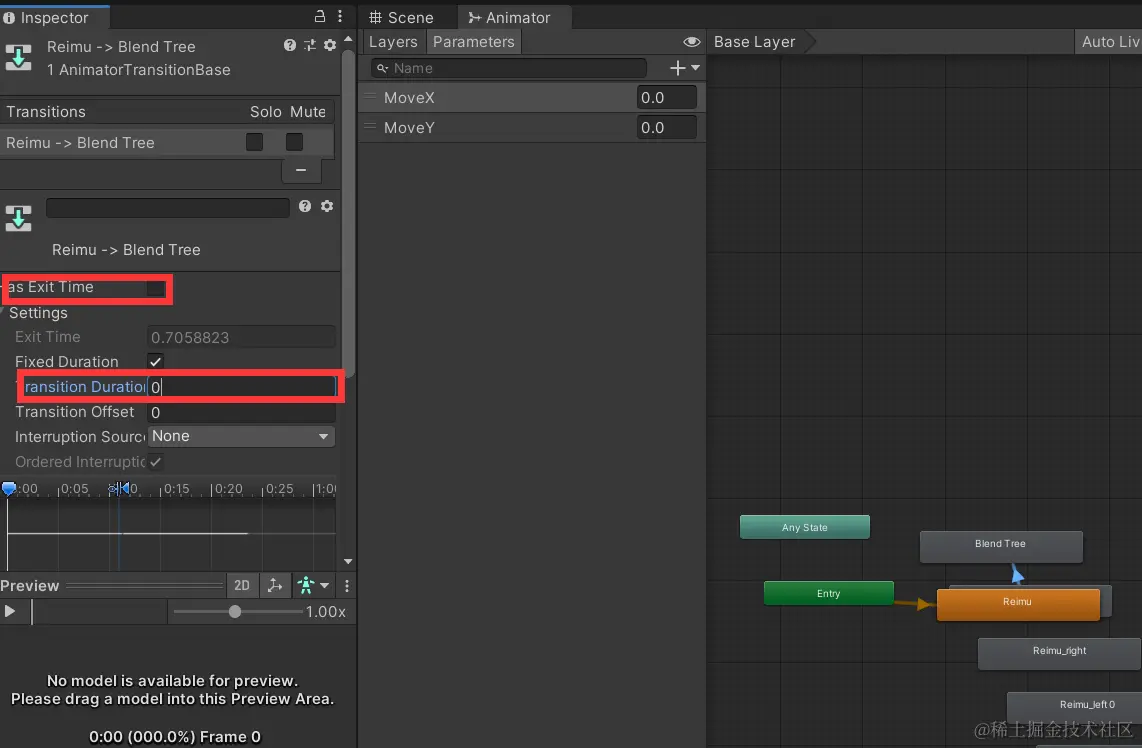Viewport: 1142px width, 748px height.
Task: Toggle parameter visibility eye icon in Animator
Action: (691, 42)
